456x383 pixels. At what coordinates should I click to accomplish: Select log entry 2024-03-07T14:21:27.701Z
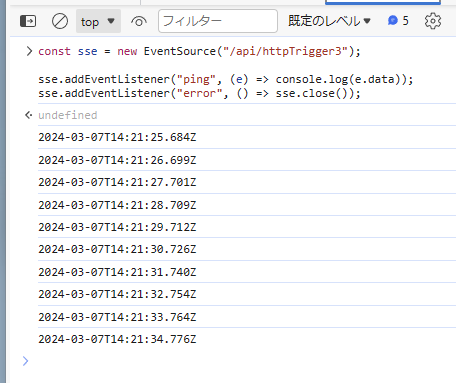pos(117,182)
